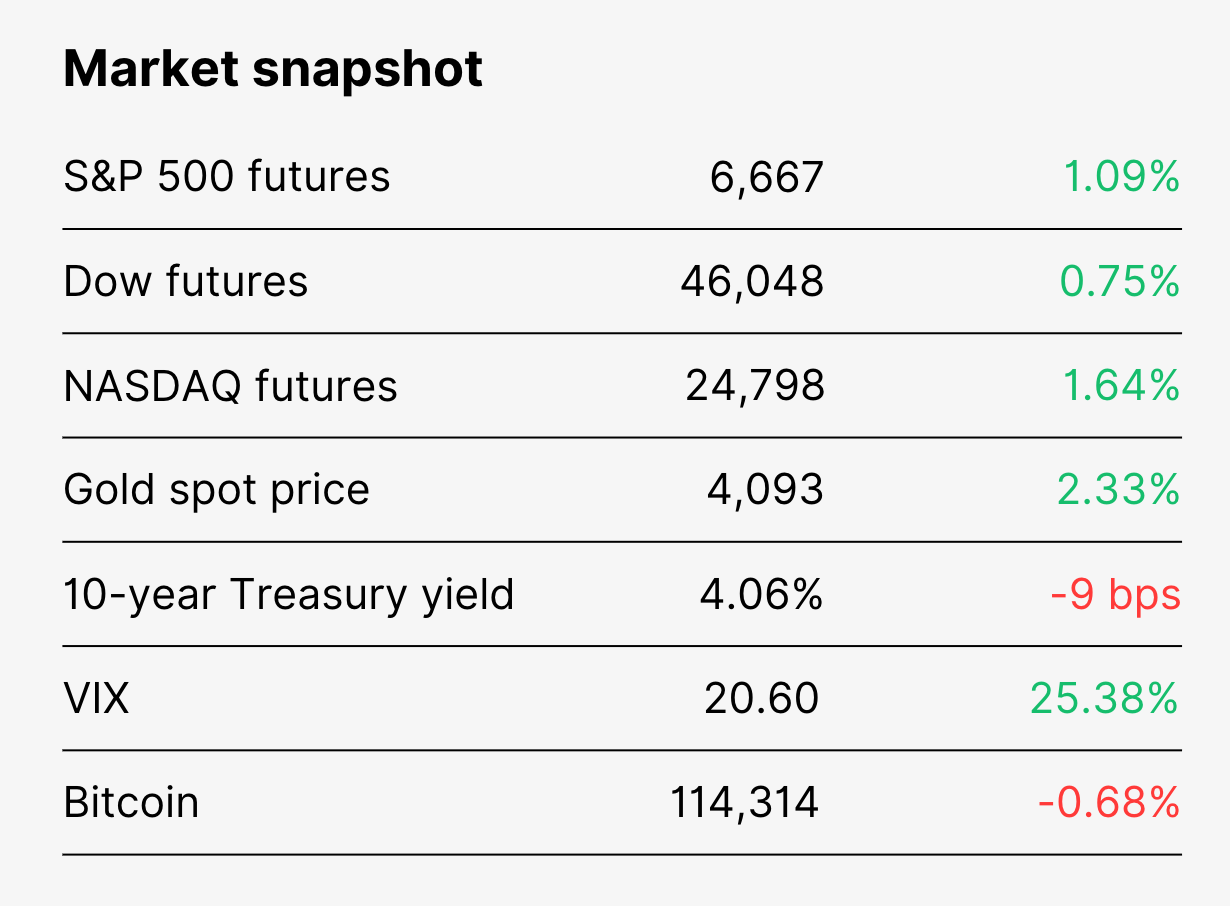Click the 2.33% gold change
1230x906 pixels.
1119,489
